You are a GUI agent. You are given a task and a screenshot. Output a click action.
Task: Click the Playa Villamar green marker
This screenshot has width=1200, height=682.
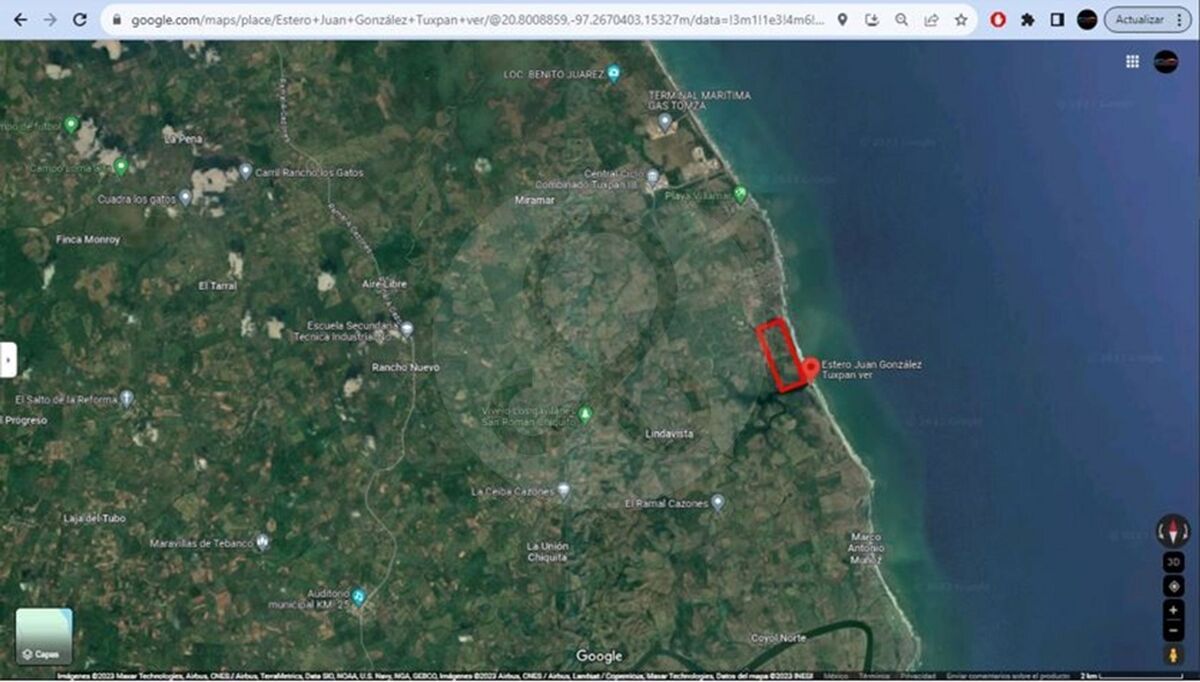(x=740, y=194)
